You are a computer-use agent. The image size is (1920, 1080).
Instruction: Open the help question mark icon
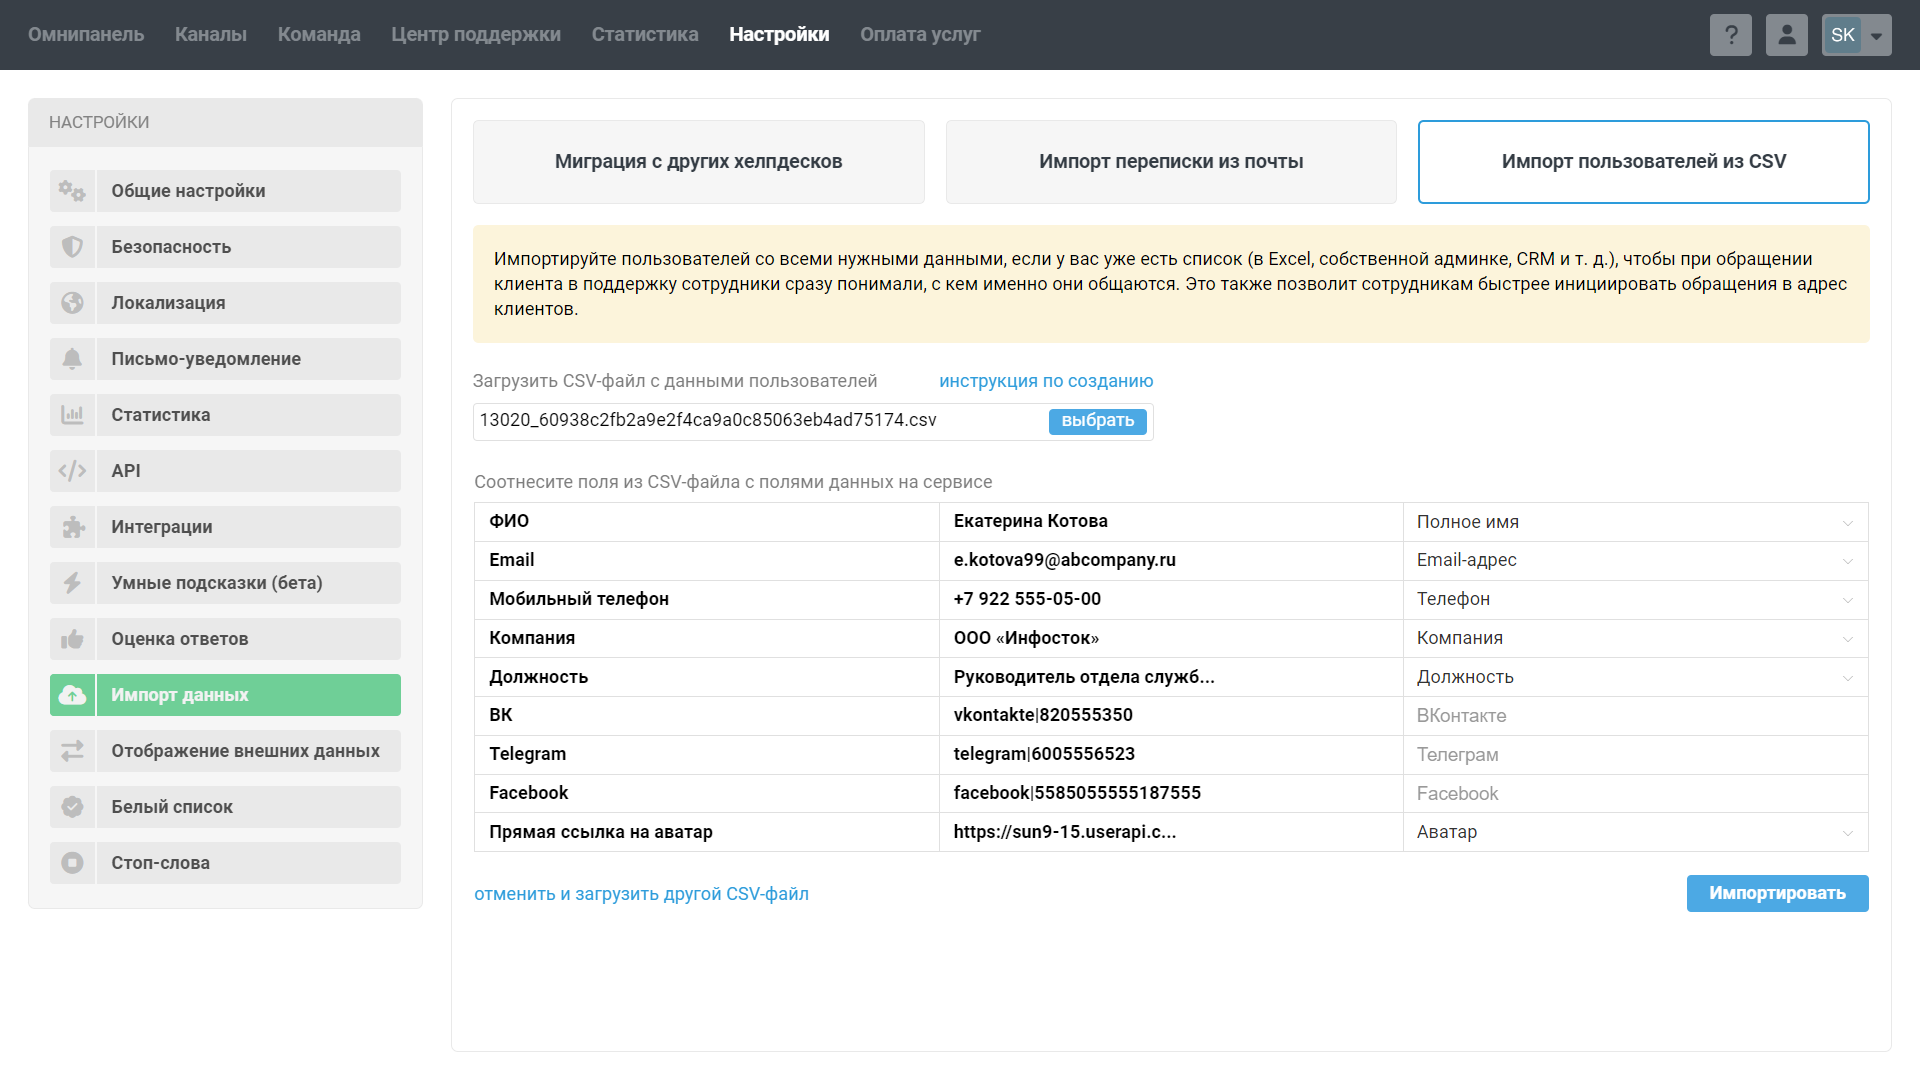click(x=1730, y=35)
